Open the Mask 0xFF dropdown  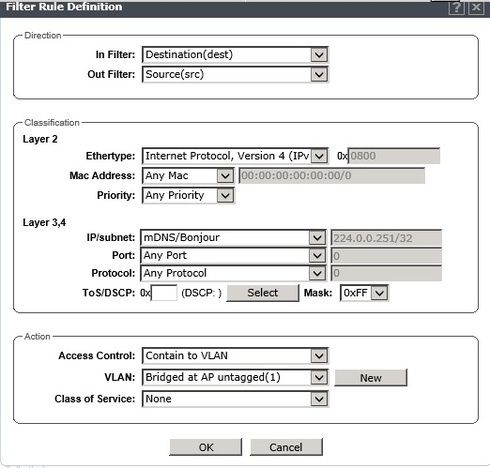pyautogui.click(x=364, y=293)
